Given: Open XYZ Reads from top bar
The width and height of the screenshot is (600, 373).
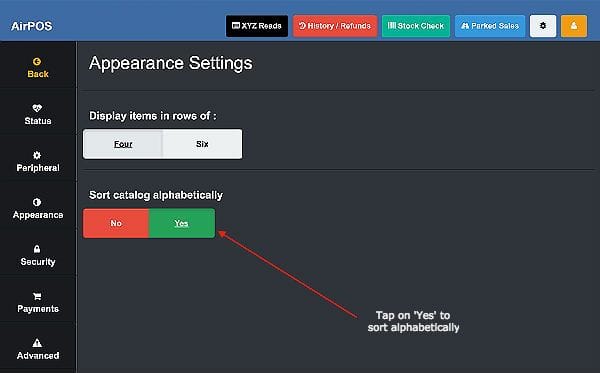Looking at the screenshot, I should pos(257,26).
